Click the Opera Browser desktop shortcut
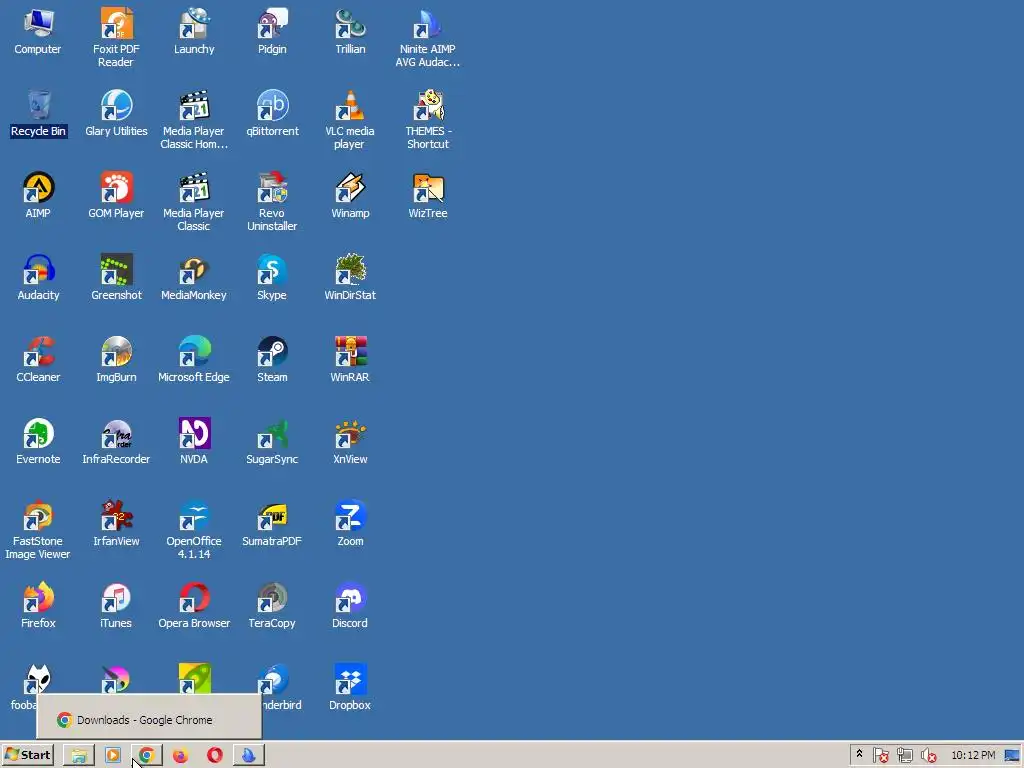 pos(194,606)
